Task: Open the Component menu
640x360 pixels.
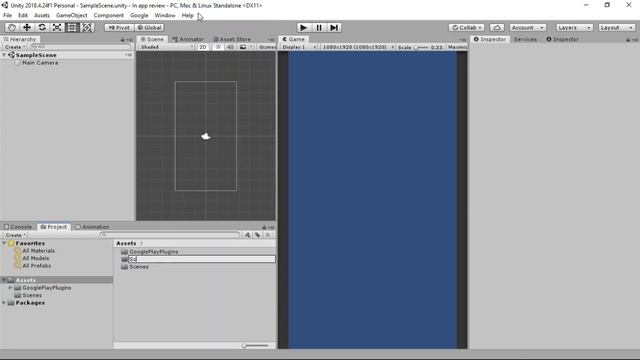Action: pos(109,16)
